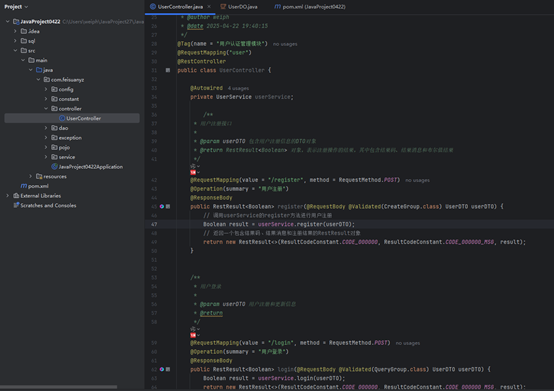
Task: Expand the service package folder
Action: coord(46,157)
